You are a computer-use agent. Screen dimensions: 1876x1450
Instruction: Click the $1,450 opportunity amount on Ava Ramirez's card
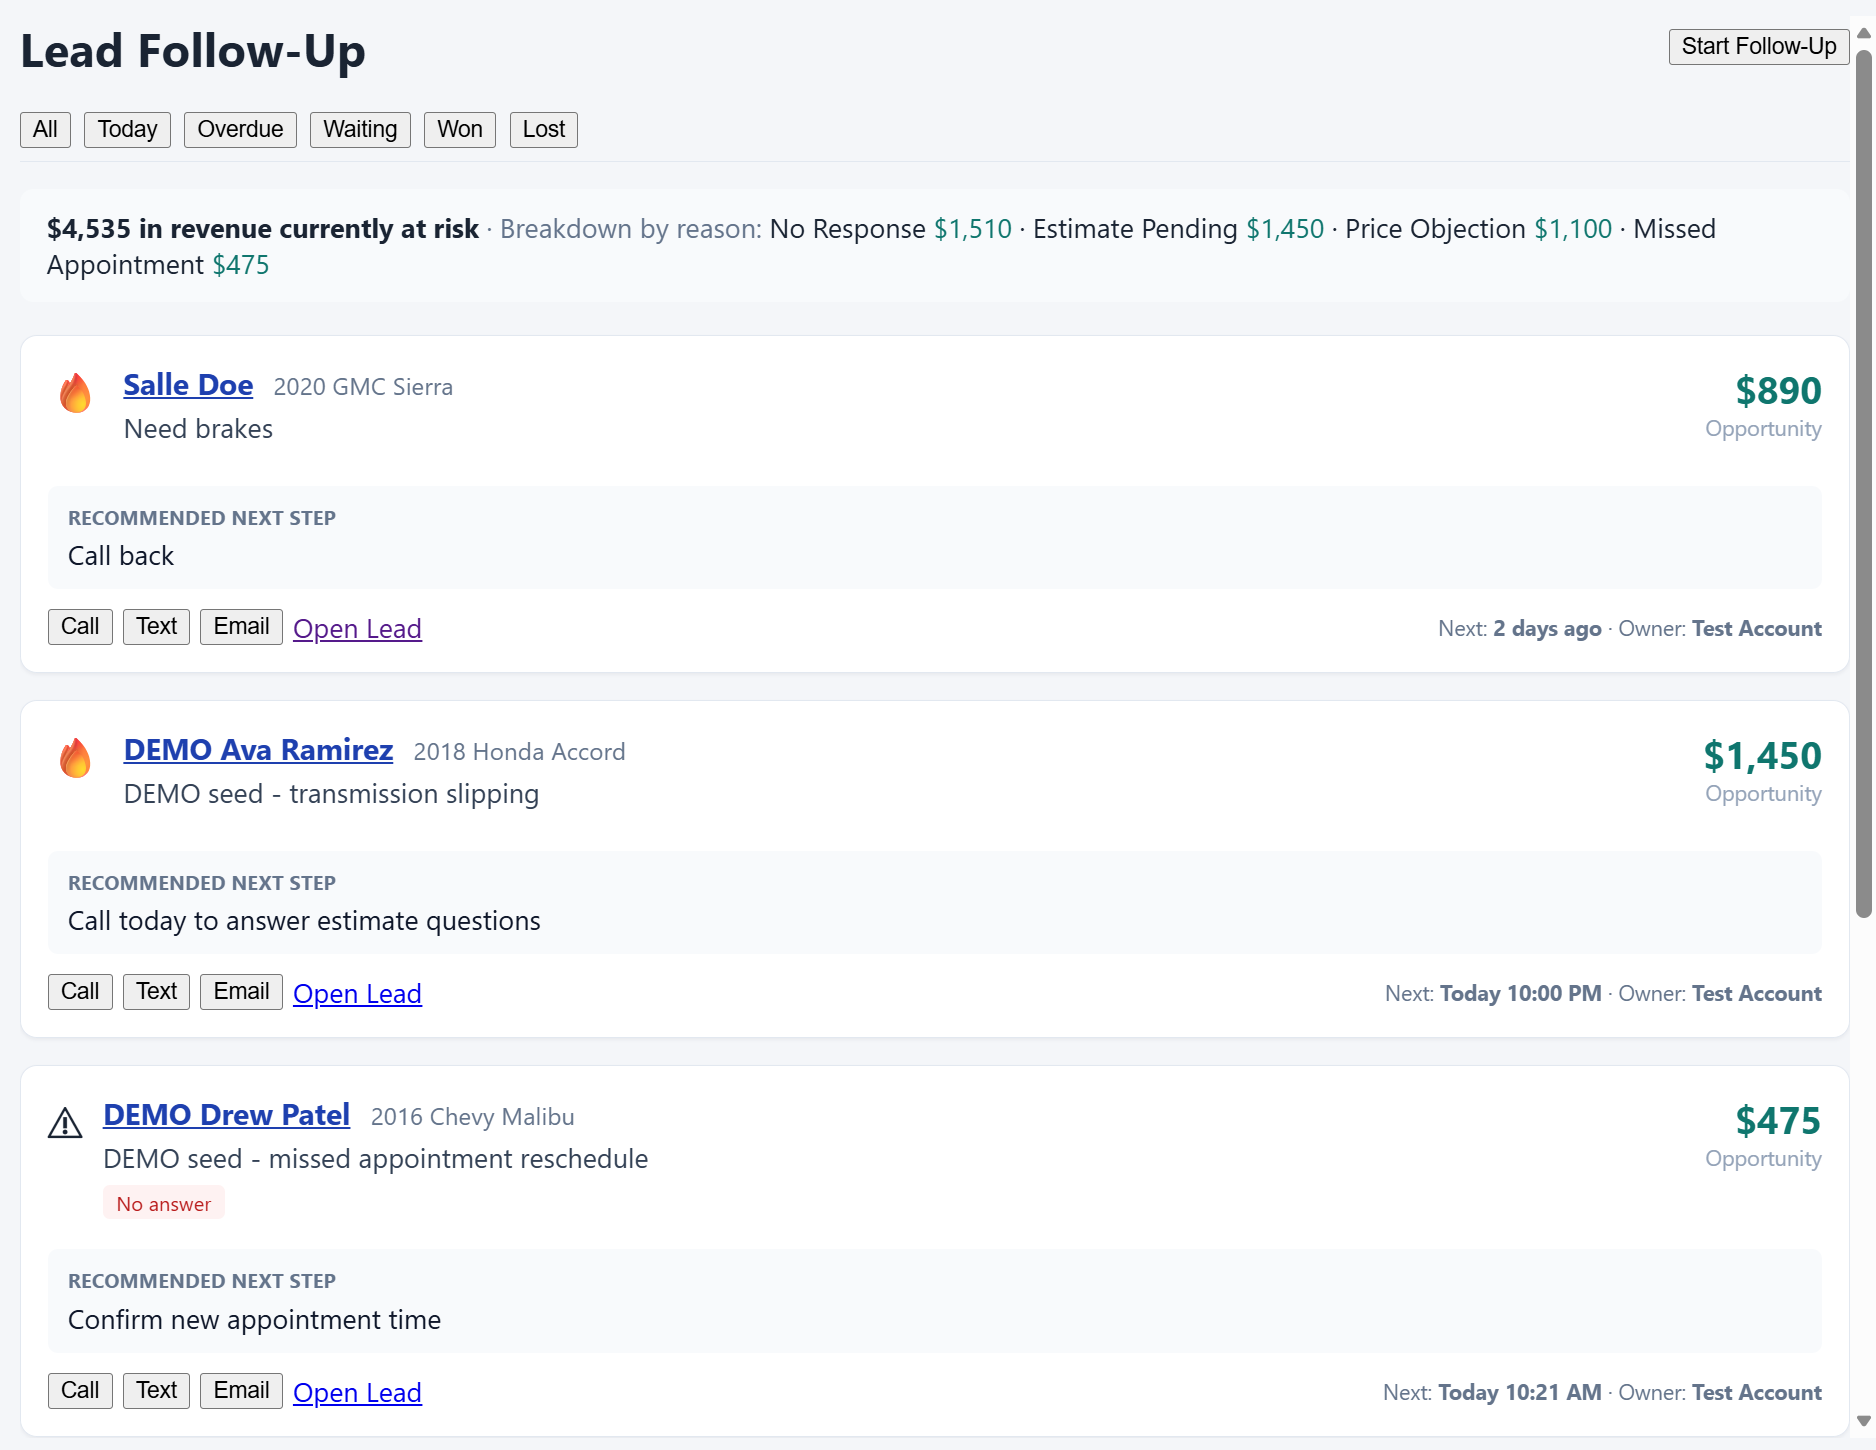pos(1762,756)
